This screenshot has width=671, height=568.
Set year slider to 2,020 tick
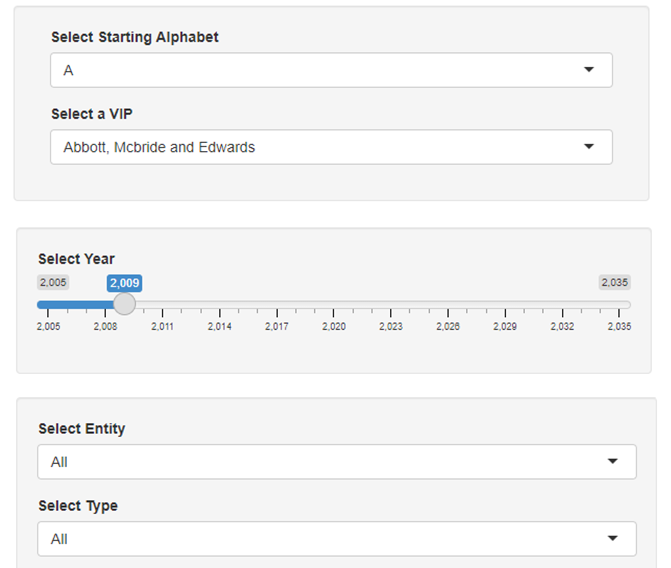pos(334,304)
